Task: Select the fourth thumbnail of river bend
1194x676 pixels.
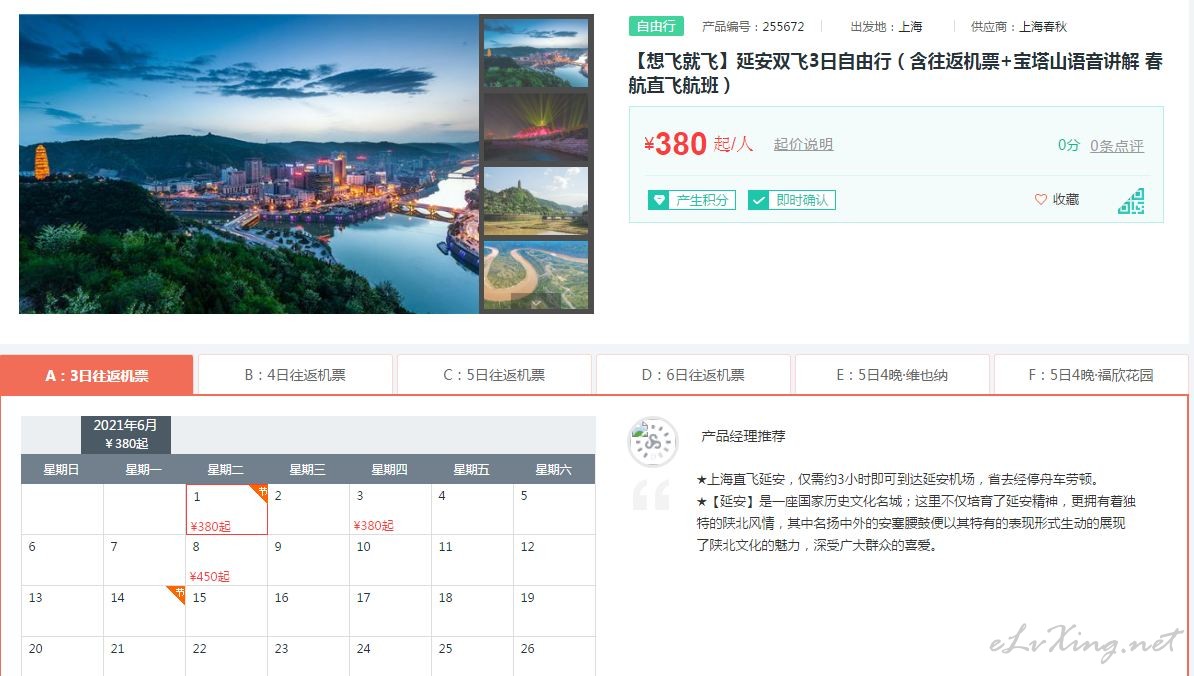Action: 535,275
